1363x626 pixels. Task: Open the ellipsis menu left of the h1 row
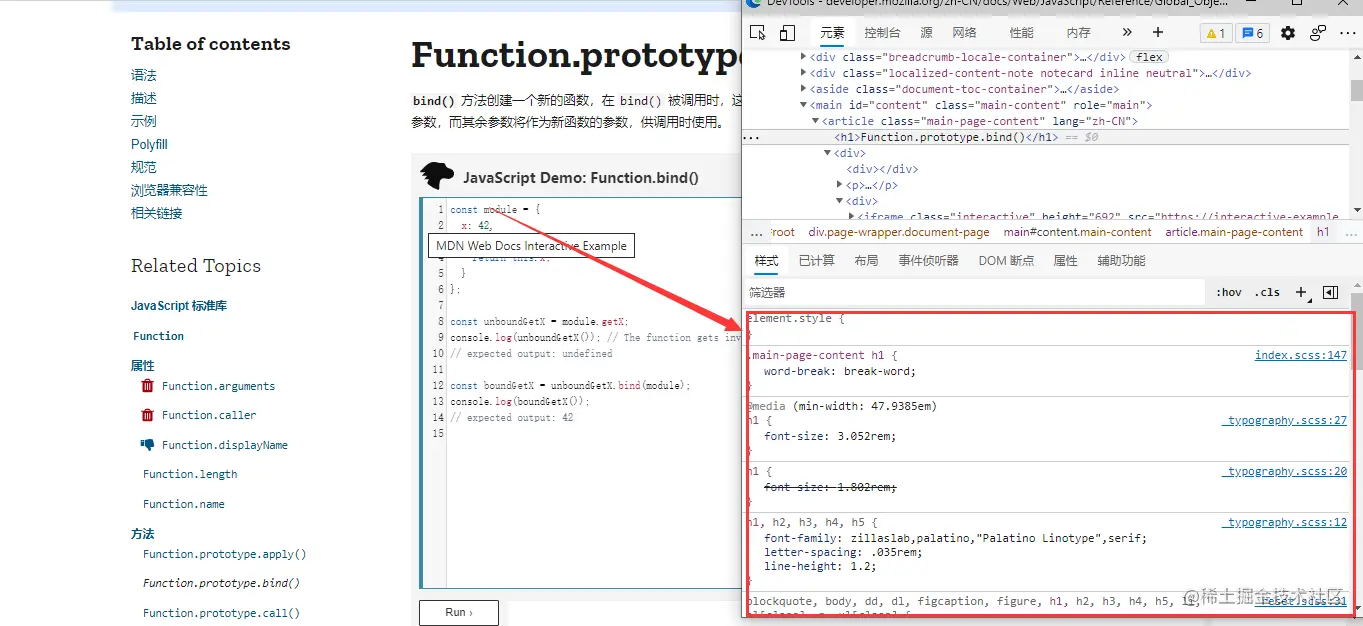coord(752,137)
